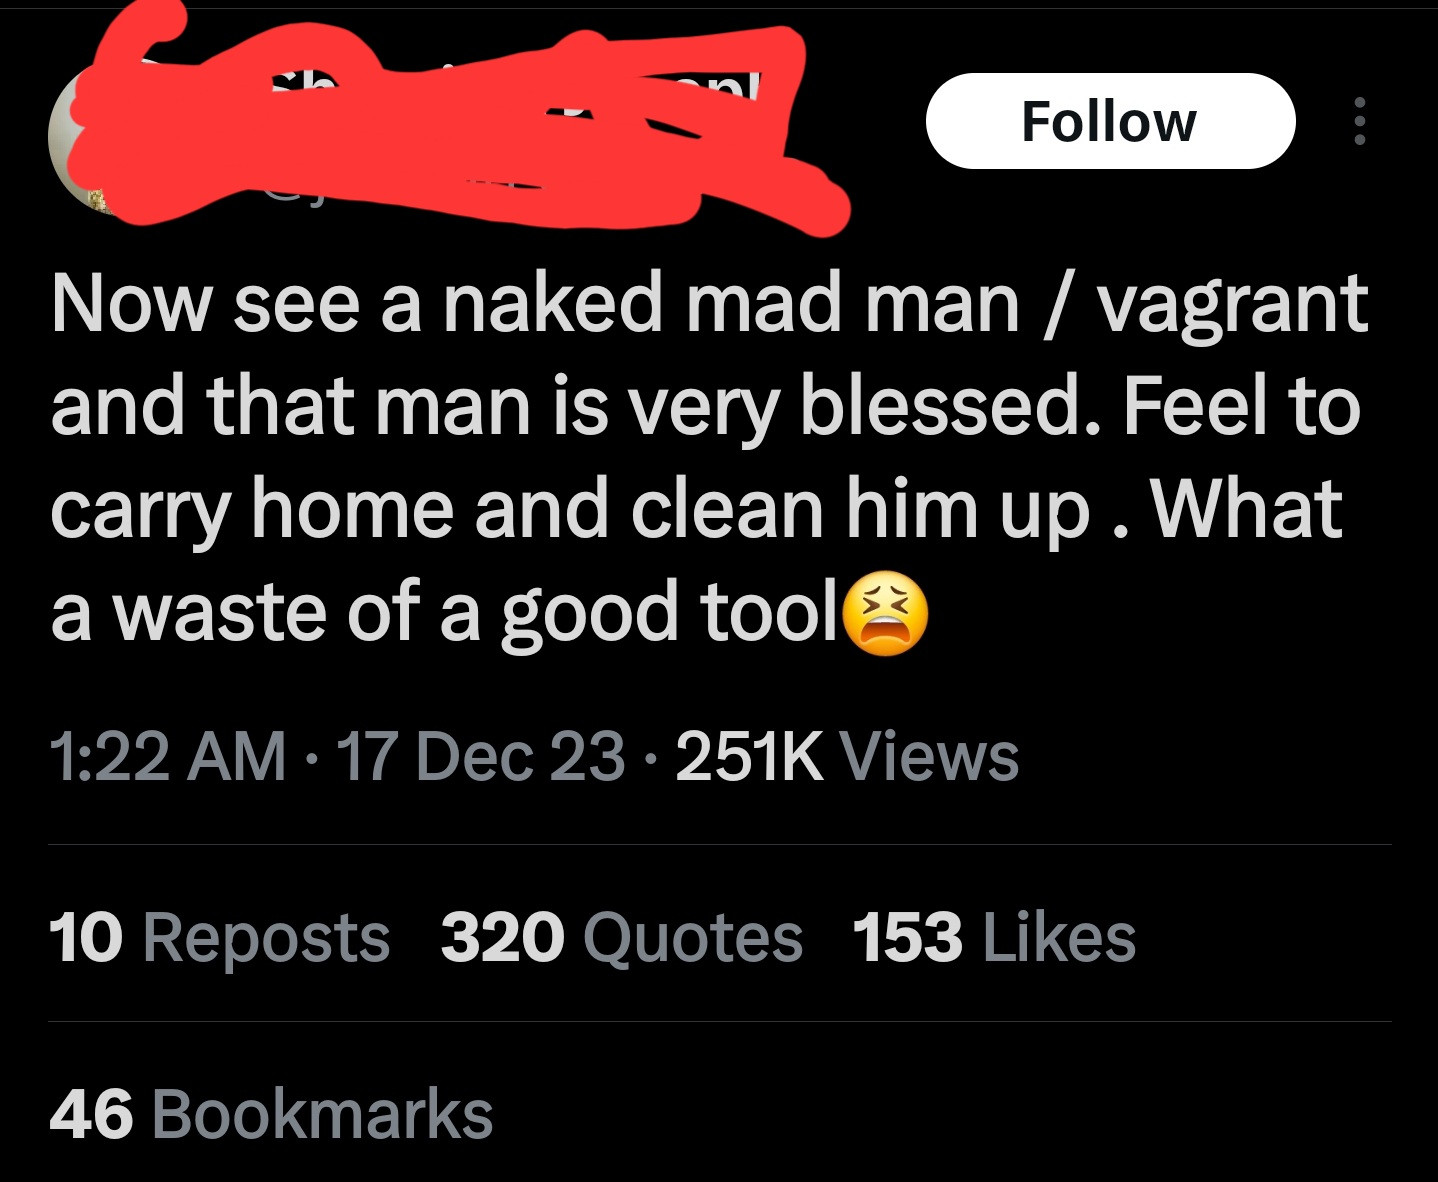Click the redacted handle below the name

click(x=400, y=190)
